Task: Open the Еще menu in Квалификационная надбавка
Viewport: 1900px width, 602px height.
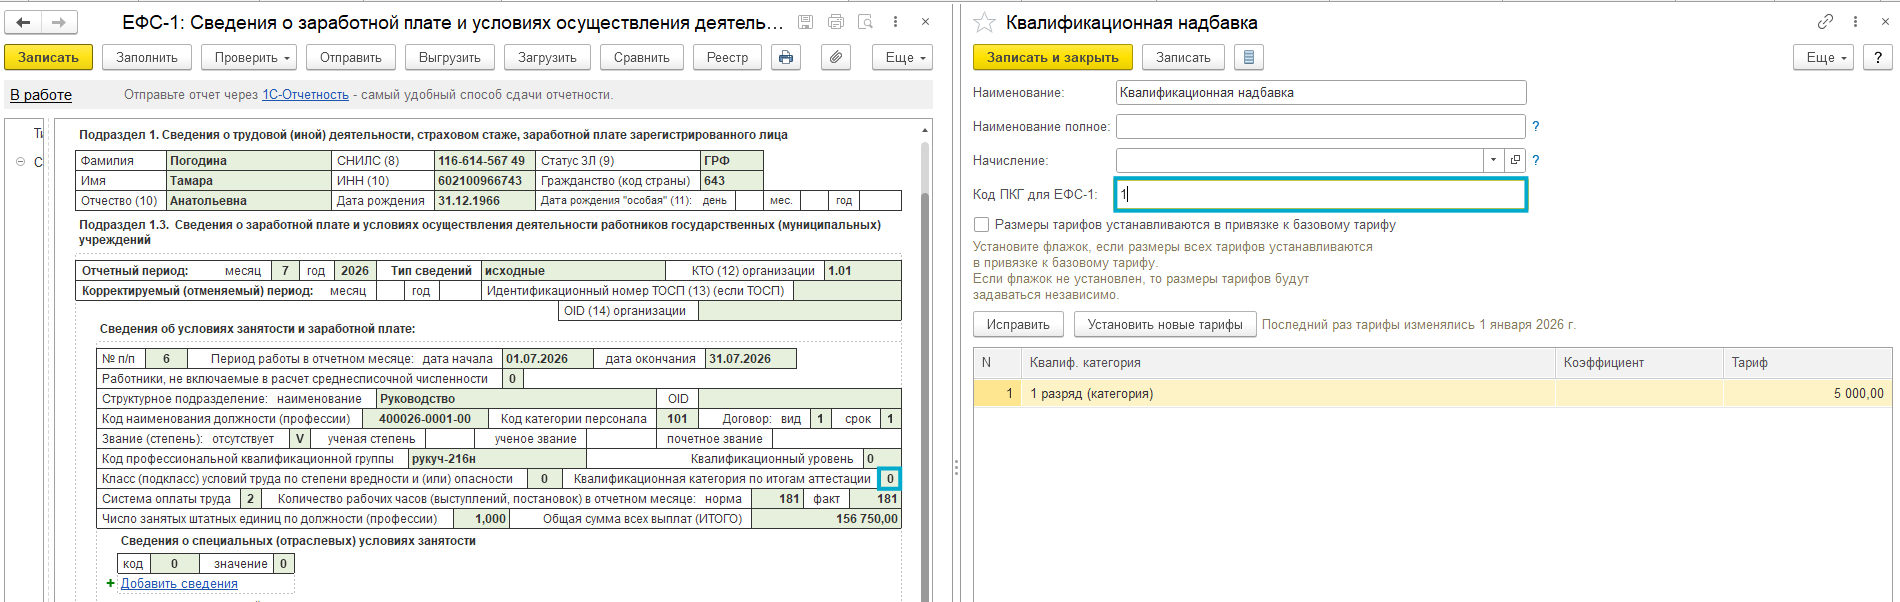Action: [x=1824, y=57]
